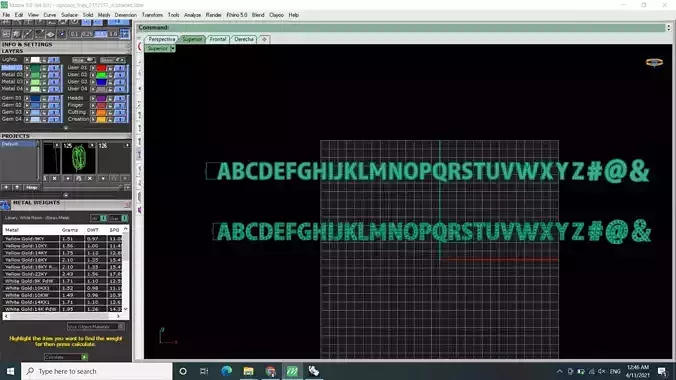
Task: Open the Use Object Materials dropdown
Action: tap(95, 327)
